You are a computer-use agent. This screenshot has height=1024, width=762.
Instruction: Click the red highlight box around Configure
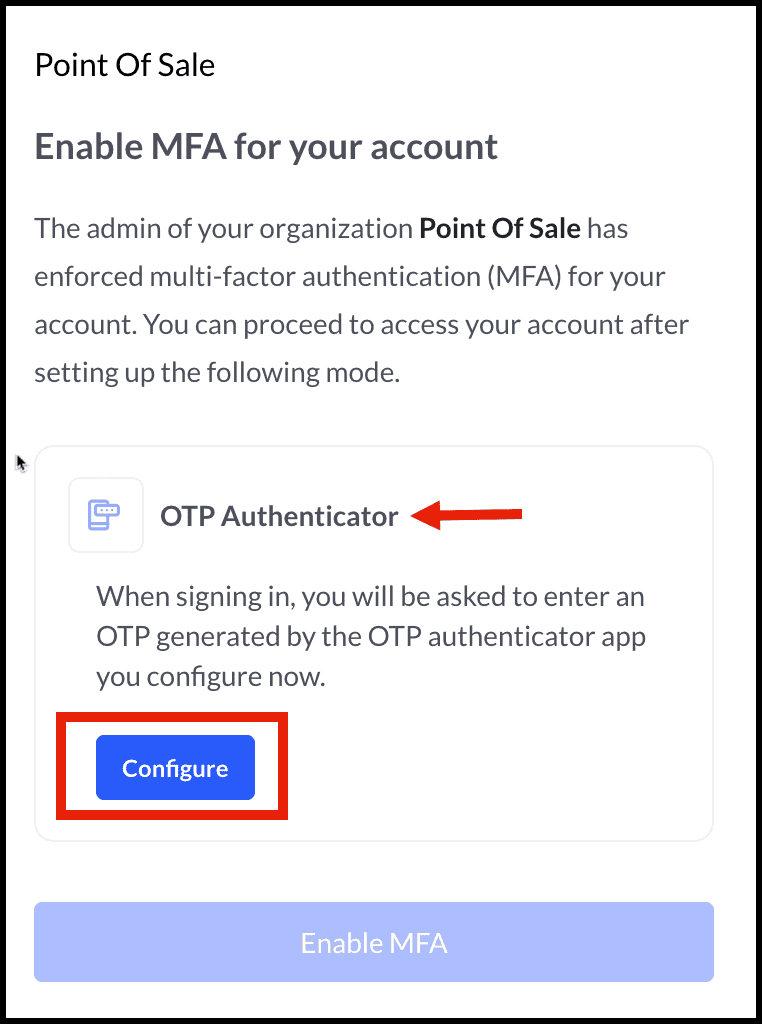click(172, 766)
